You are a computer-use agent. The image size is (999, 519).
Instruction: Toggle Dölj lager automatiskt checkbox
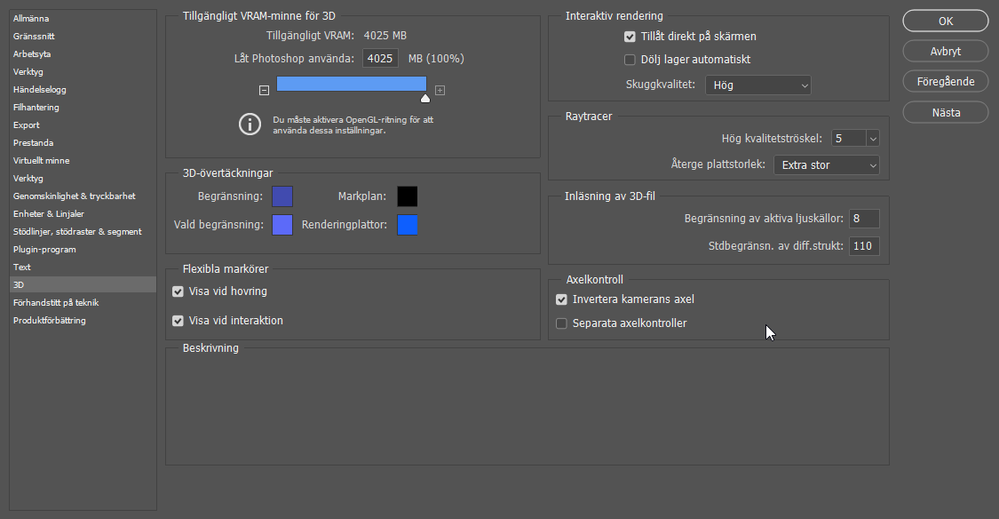point(630,60)
